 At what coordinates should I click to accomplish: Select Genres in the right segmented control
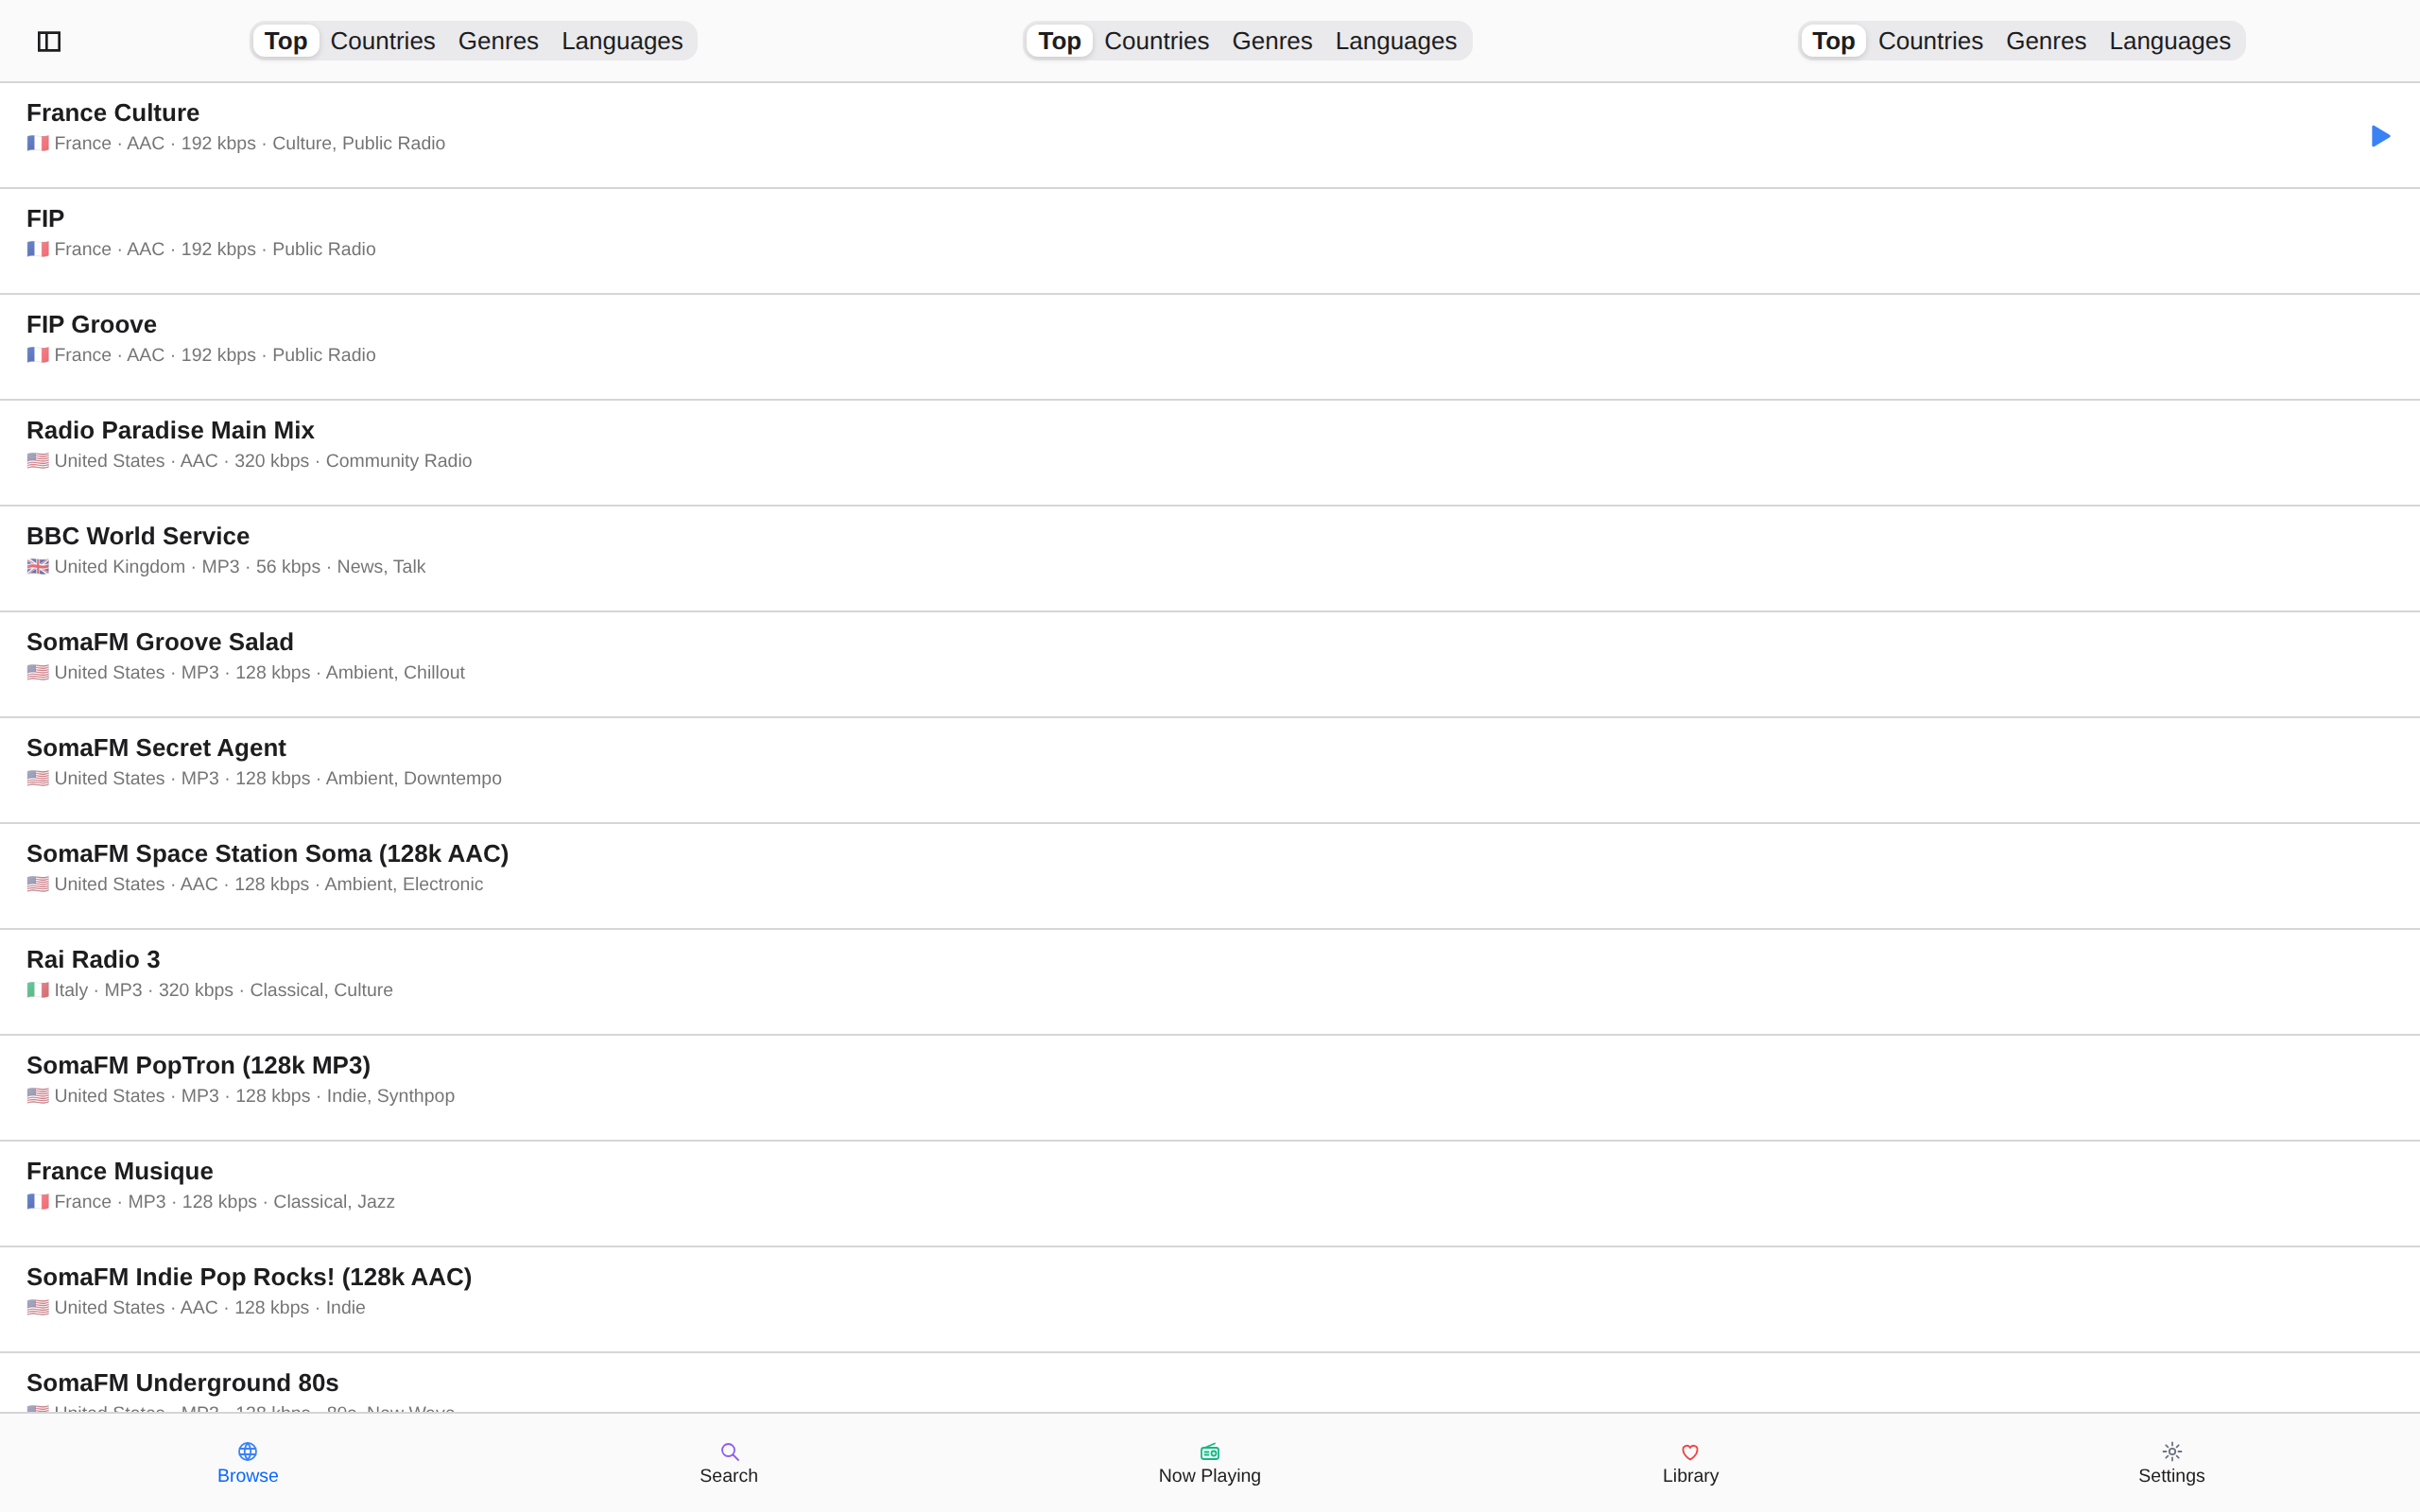pyautogui.click(x=2046, y=41)
